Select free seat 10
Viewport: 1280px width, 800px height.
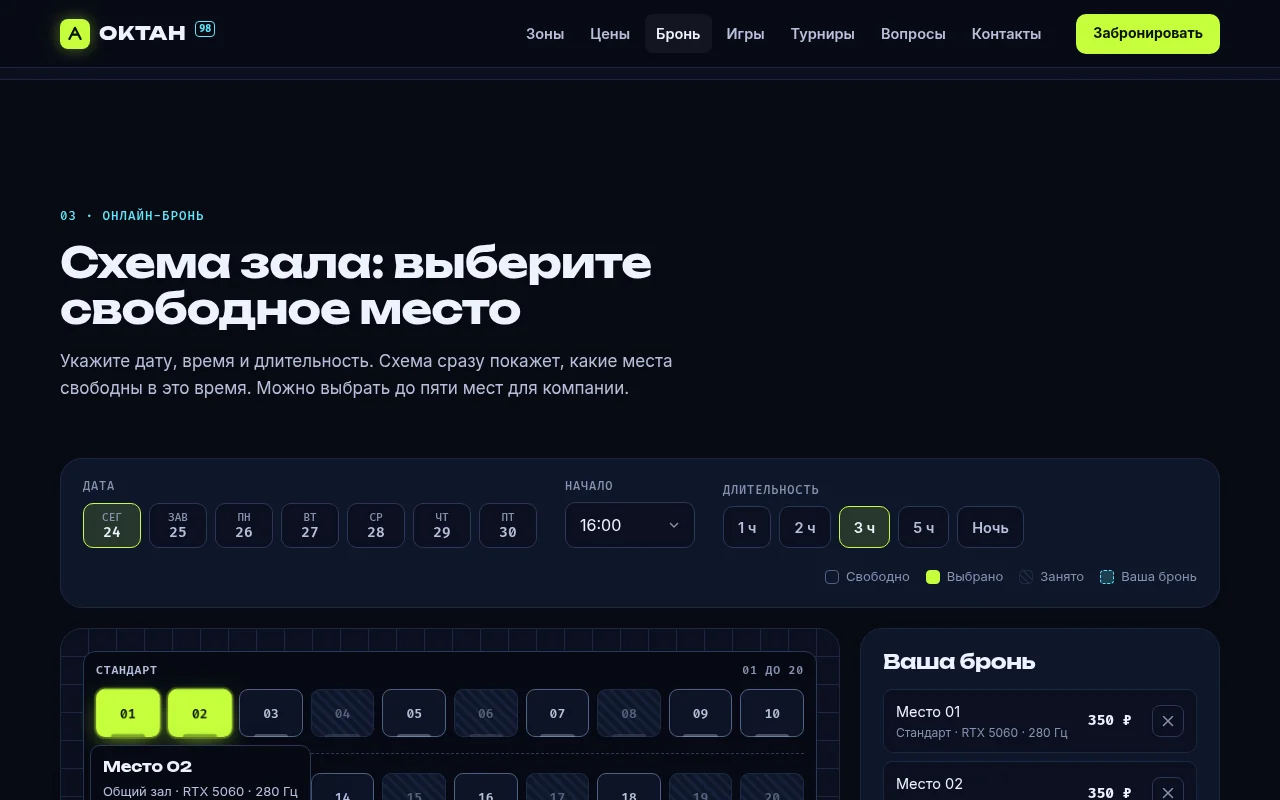pos(772,713)
